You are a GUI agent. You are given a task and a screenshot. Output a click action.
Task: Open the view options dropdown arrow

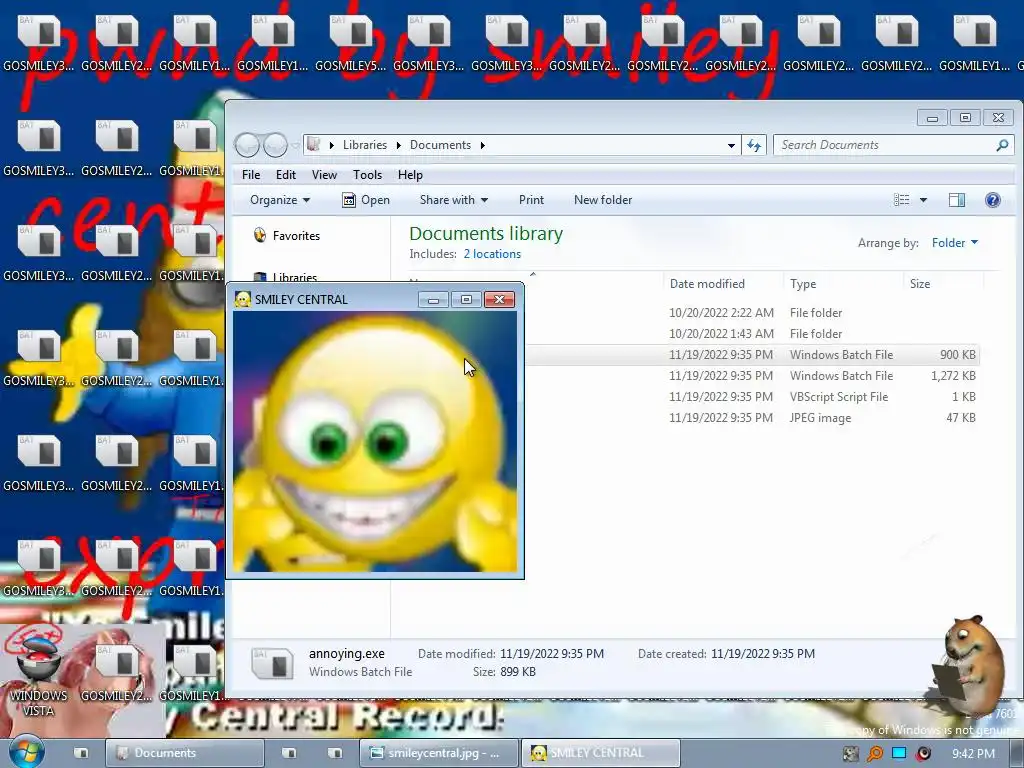click(x=923, y=200)
